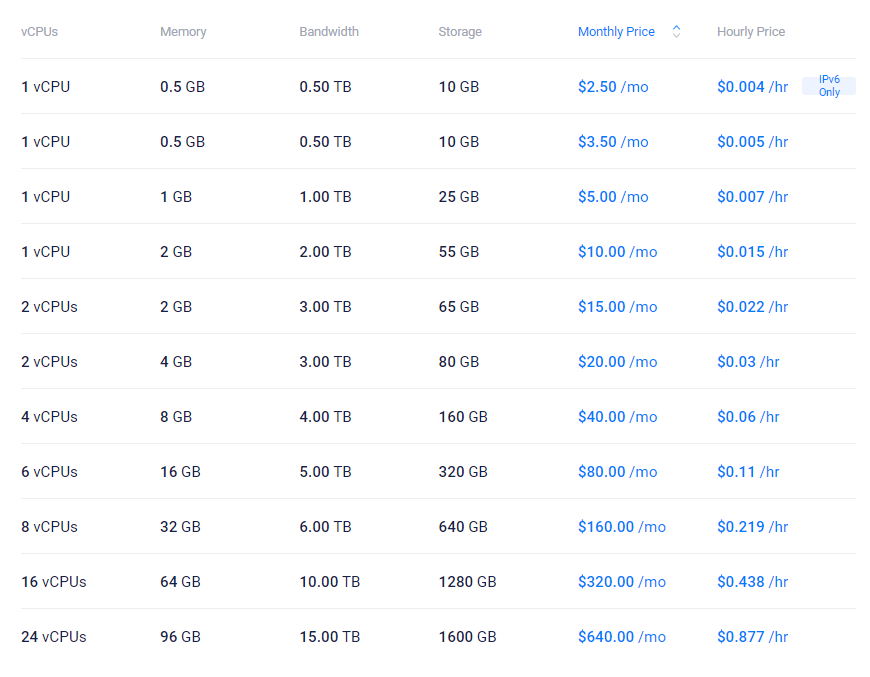
Task: Click the Bandwidth column header
Action: coord(328,32)
